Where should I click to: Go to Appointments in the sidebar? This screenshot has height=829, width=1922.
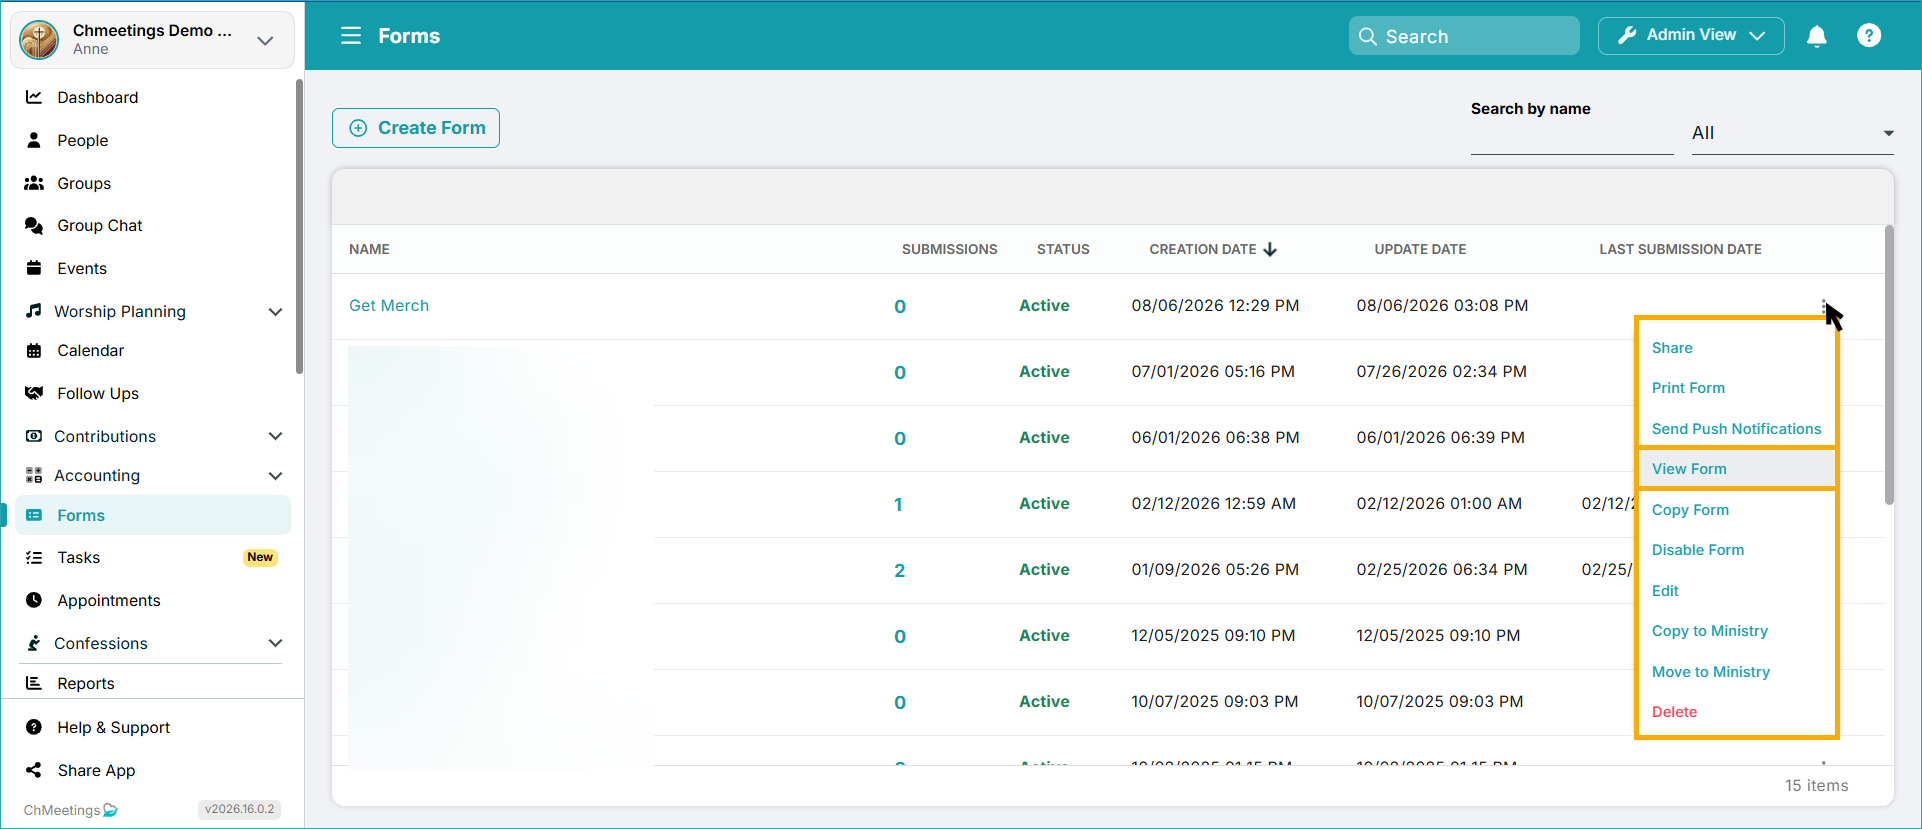coord(109,600)
